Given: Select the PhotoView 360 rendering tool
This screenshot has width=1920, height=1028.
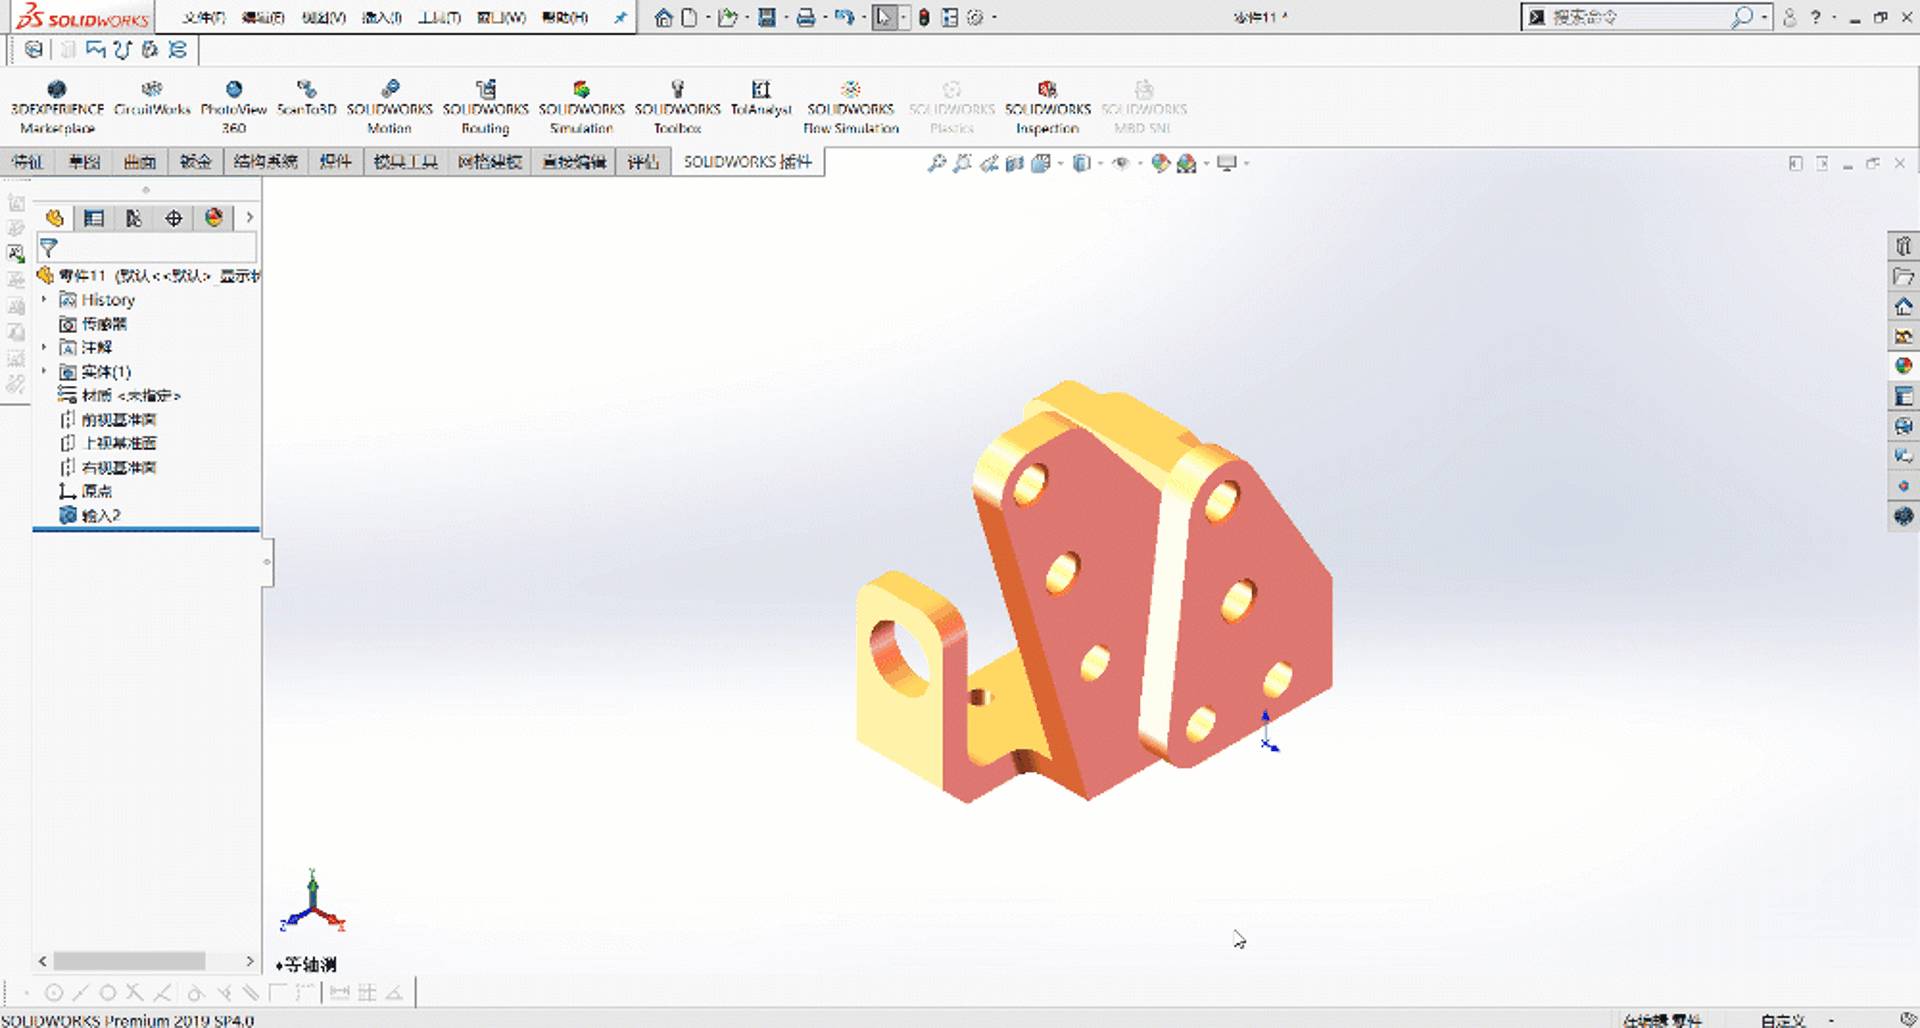Looking at the screenshot, I should (x=233, y=100).
